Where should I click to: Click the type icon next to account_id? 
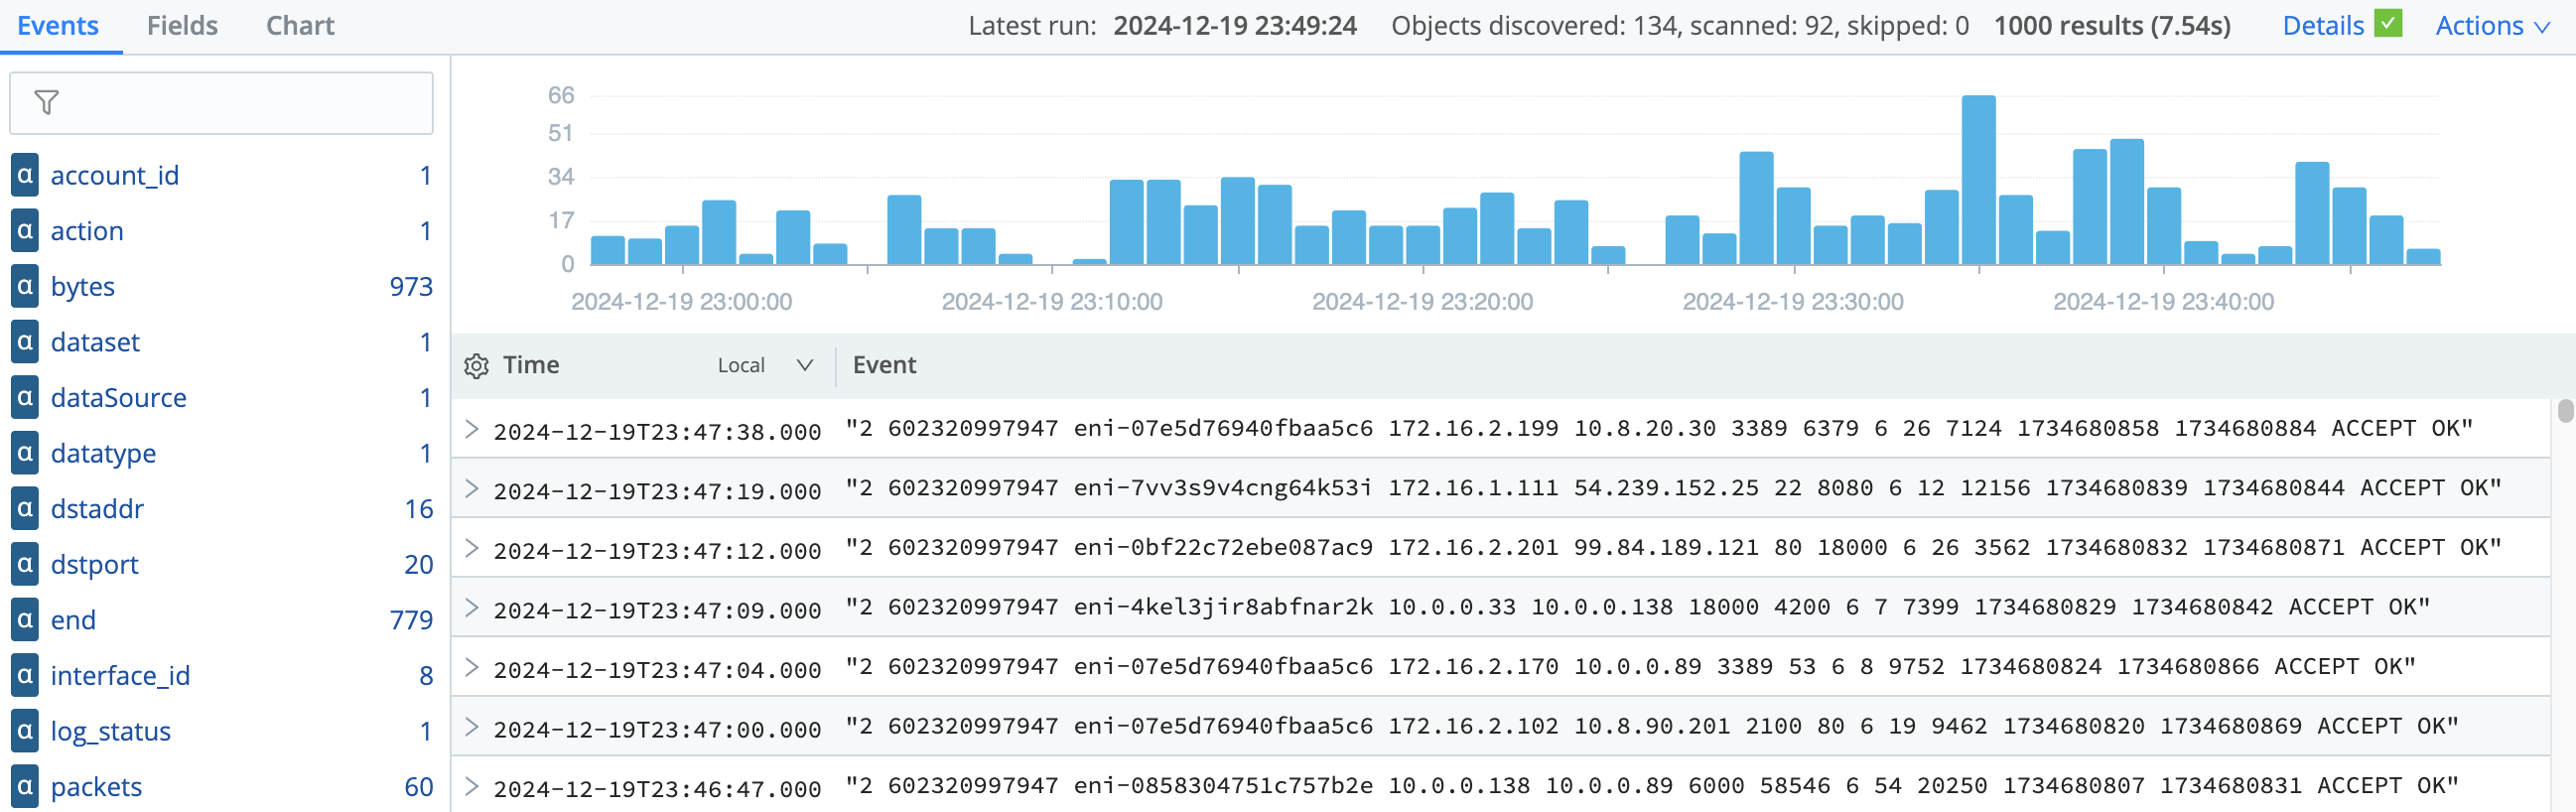click(25, 175)
